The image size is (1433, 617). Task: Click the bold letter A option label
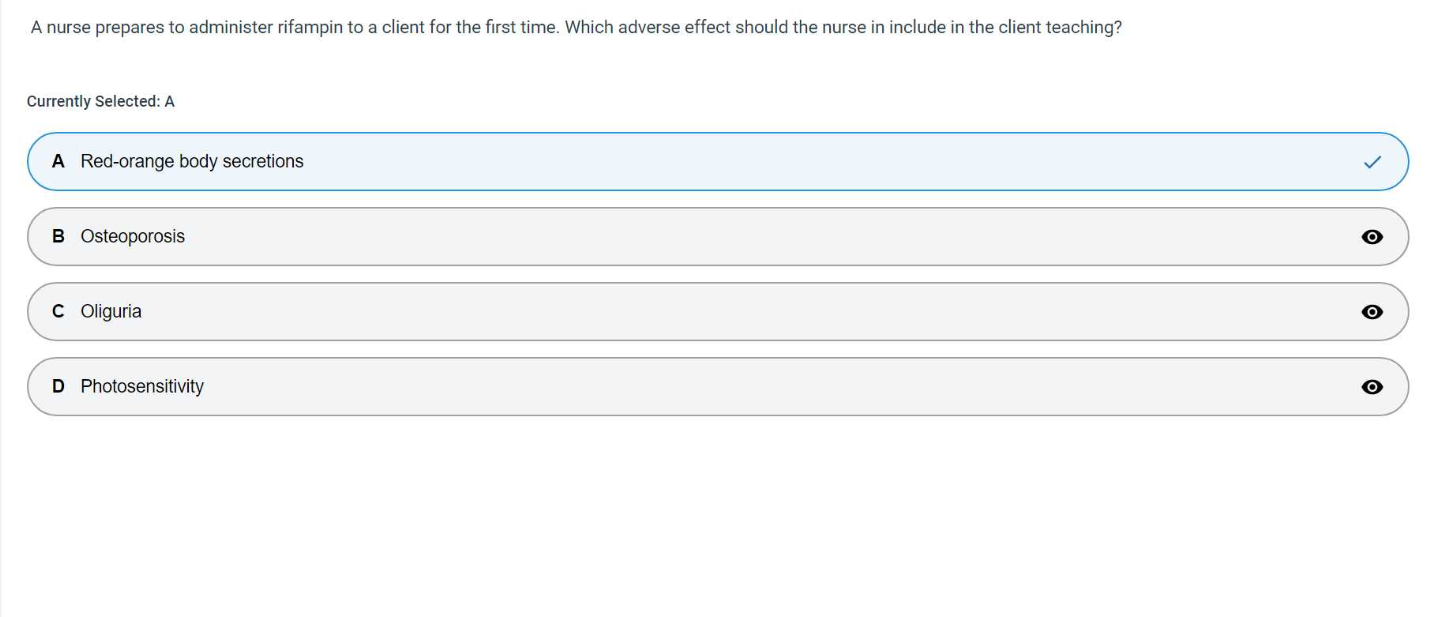(59, 162)
